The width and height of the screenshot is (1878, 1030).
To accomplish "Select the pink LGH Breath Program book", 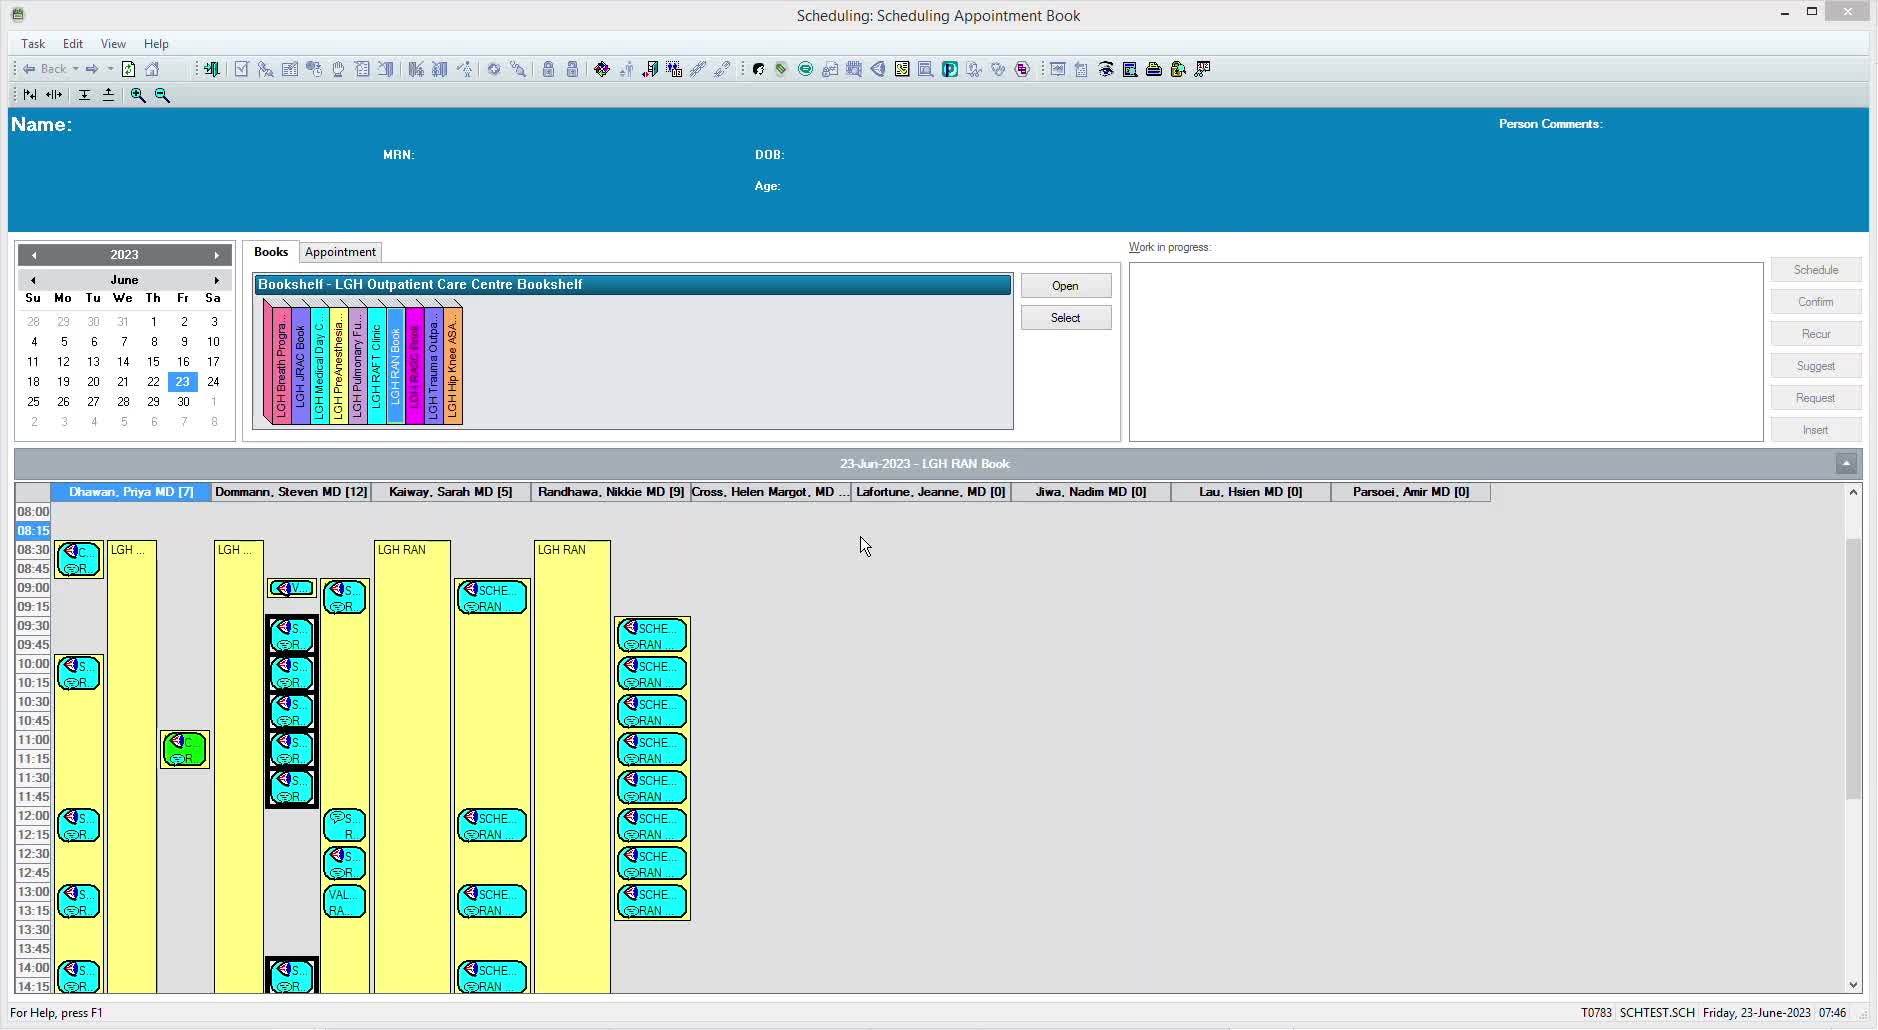I will 281,366.
